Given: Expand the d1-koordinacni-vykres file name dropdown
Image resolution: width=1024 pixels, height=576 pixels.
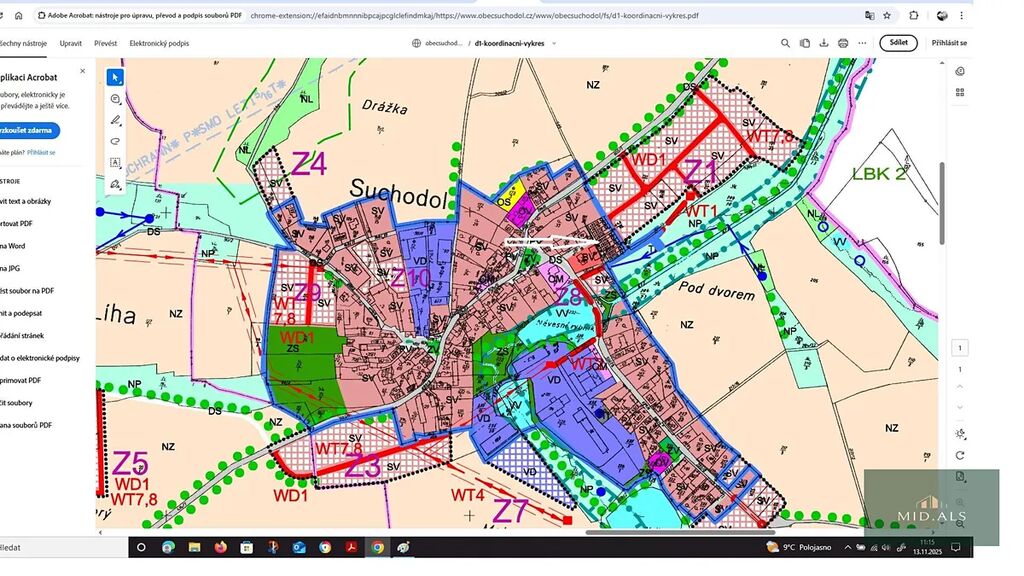Looking at the screenshot, I should (554, 44).
